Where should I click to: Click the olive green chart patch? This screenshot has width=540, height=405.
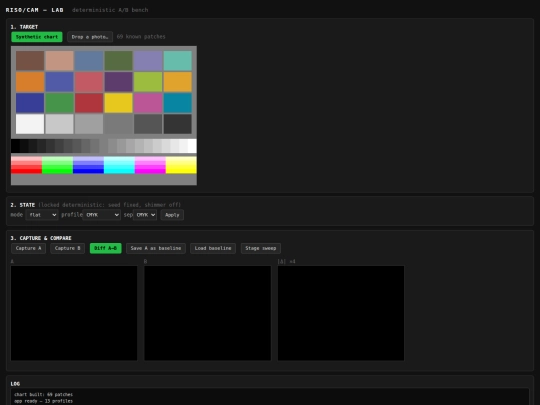[x=118, y=61]
